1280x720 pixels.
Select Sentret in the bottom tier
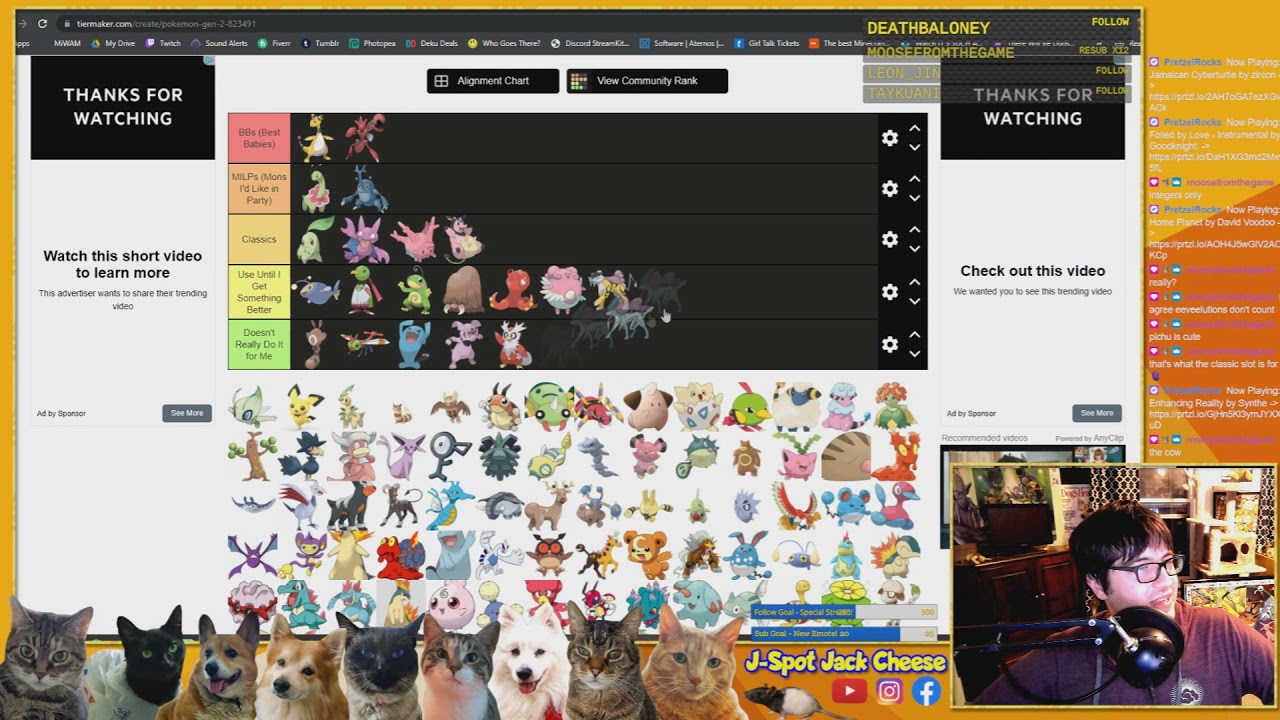click(316, 344)
